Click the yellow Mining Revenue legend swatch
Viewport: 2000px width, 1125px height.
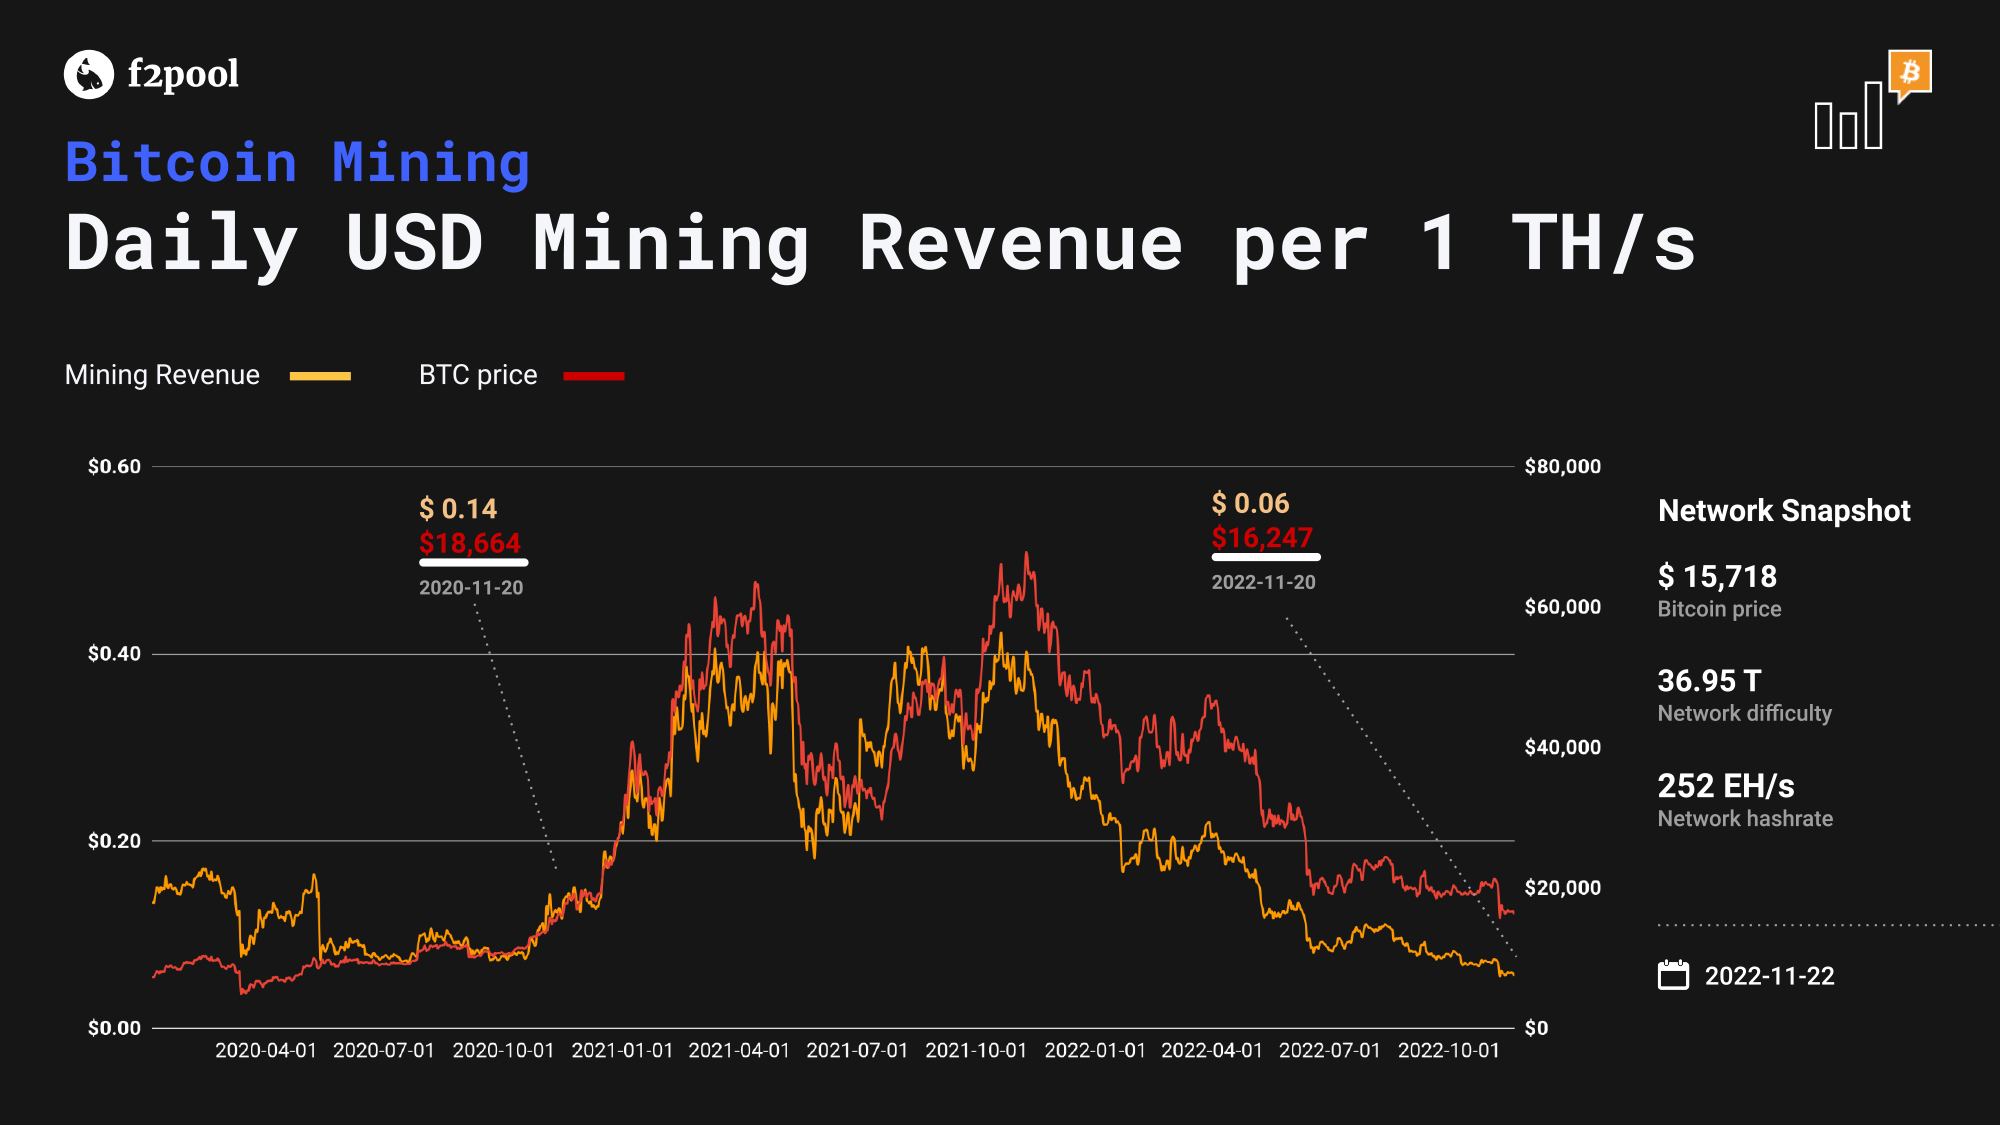pos(320,376)
